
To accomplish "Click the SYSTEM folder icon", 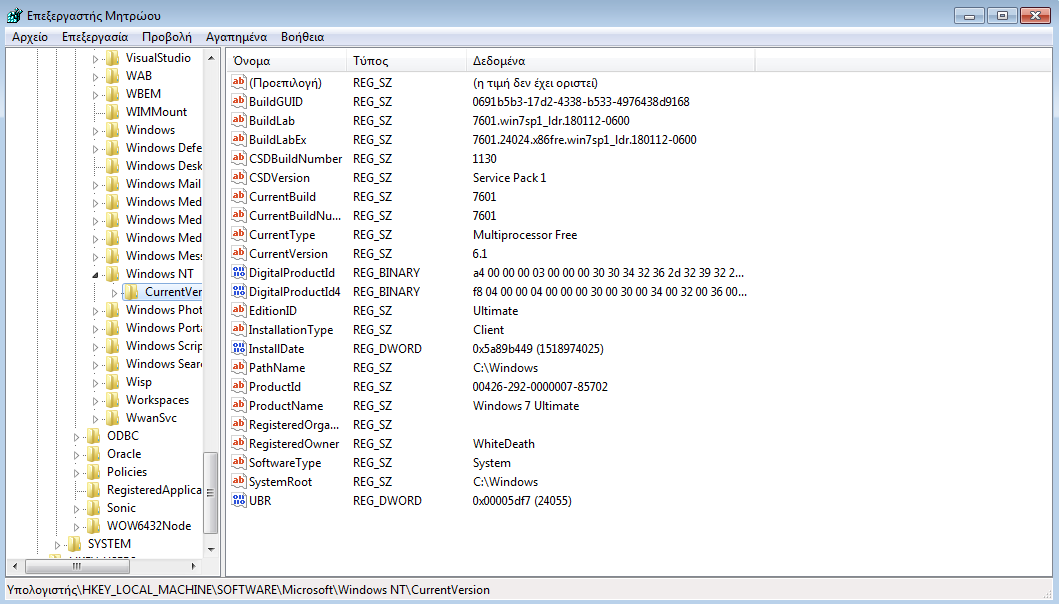I will tap(75, 544).
